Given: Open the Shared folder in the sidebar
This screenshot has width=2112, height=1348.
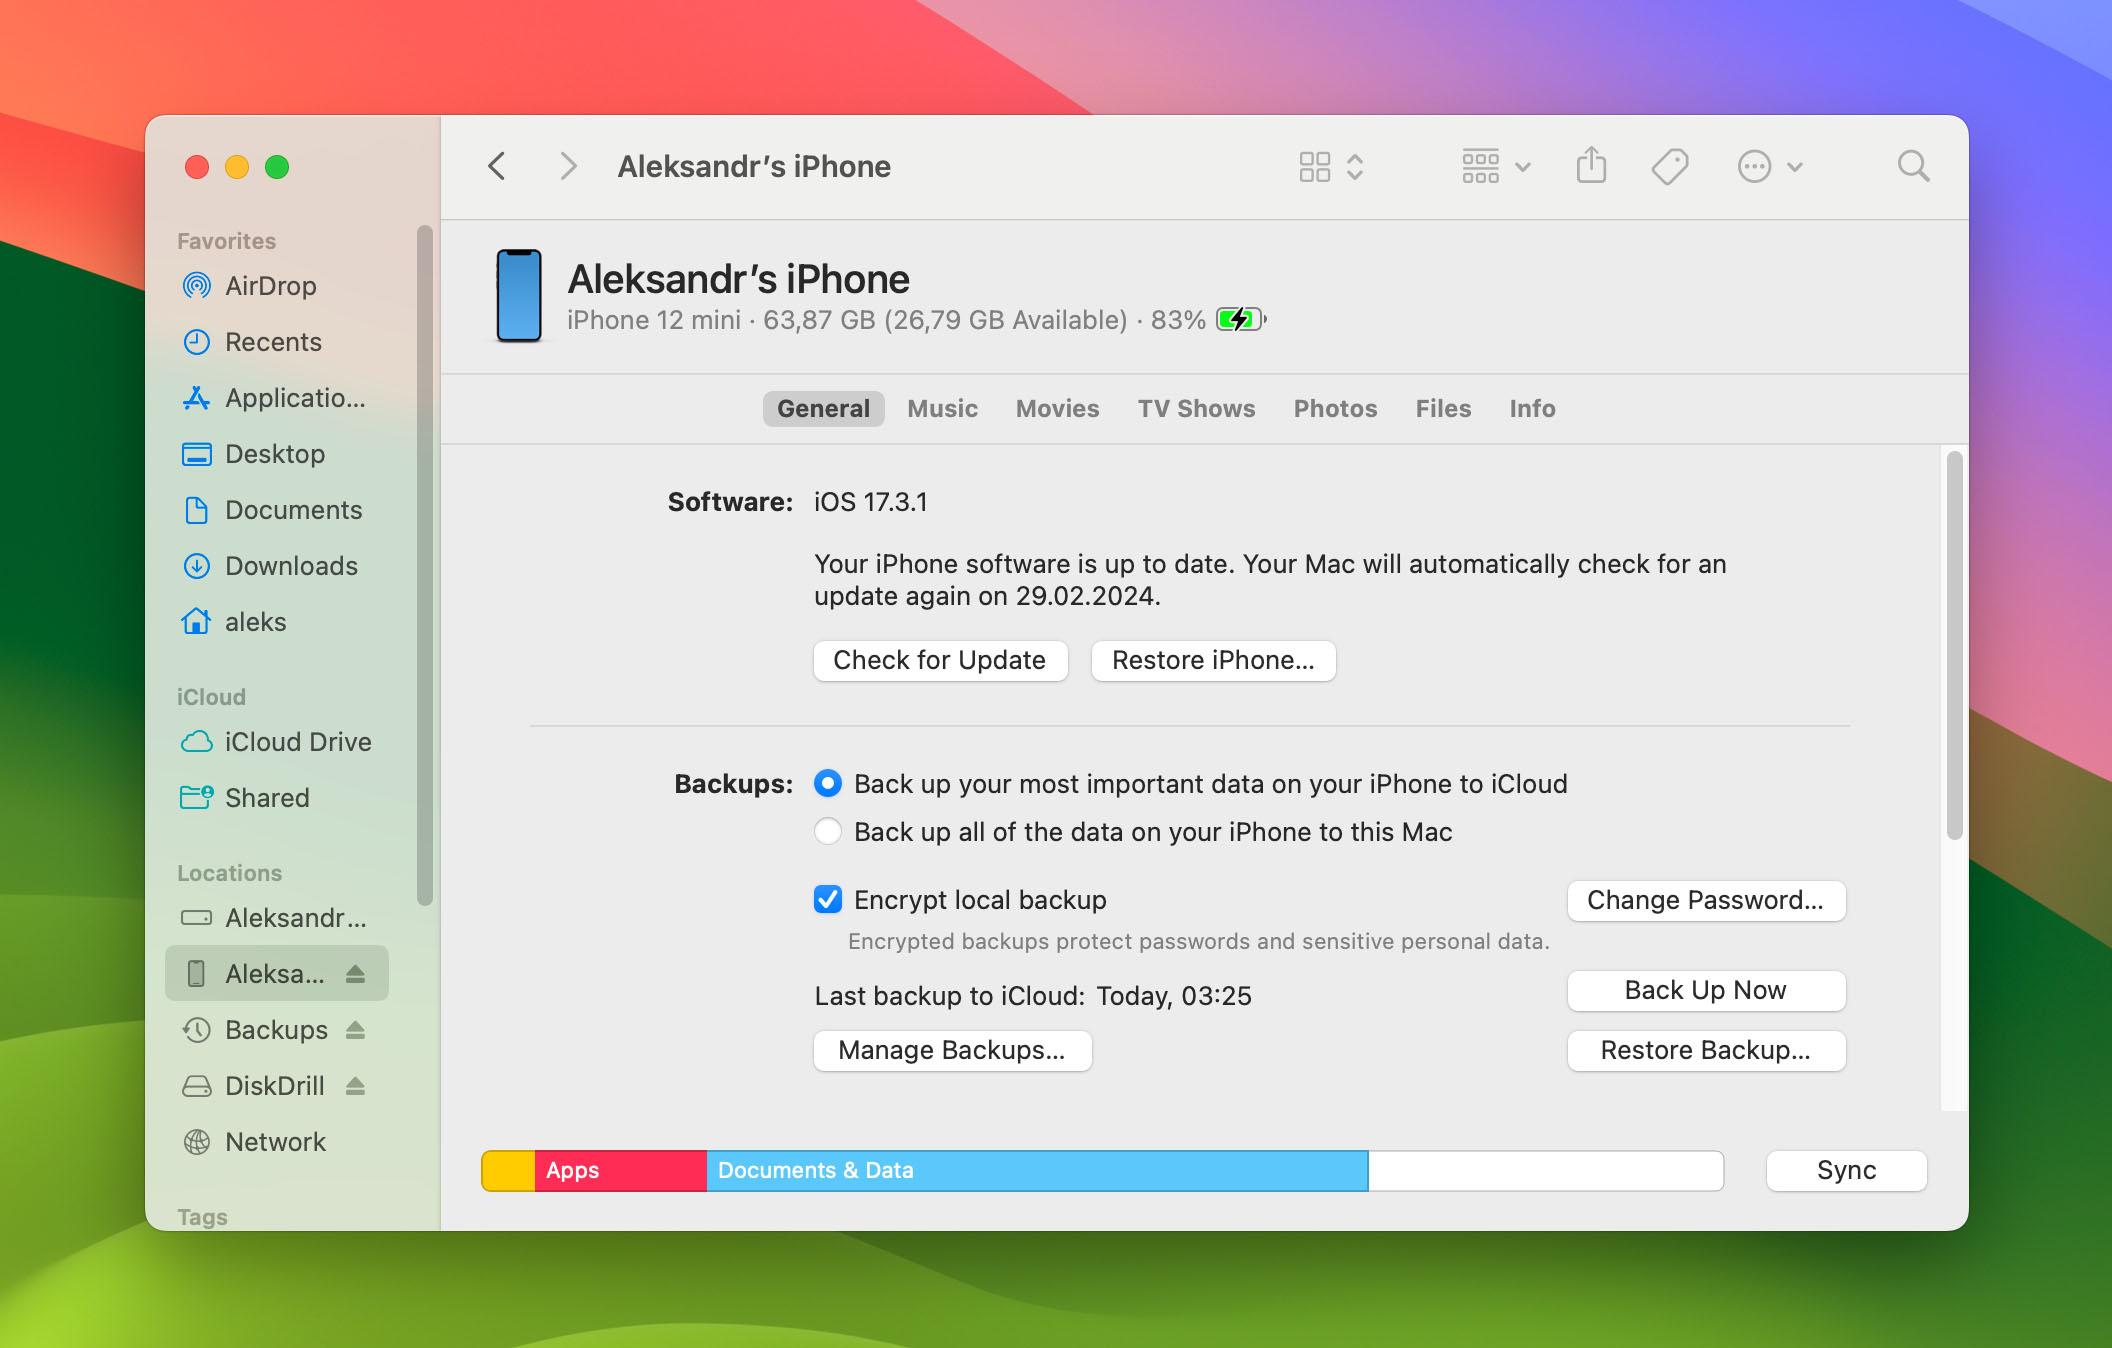Looking at the screenshot, I should coord(277,798).
